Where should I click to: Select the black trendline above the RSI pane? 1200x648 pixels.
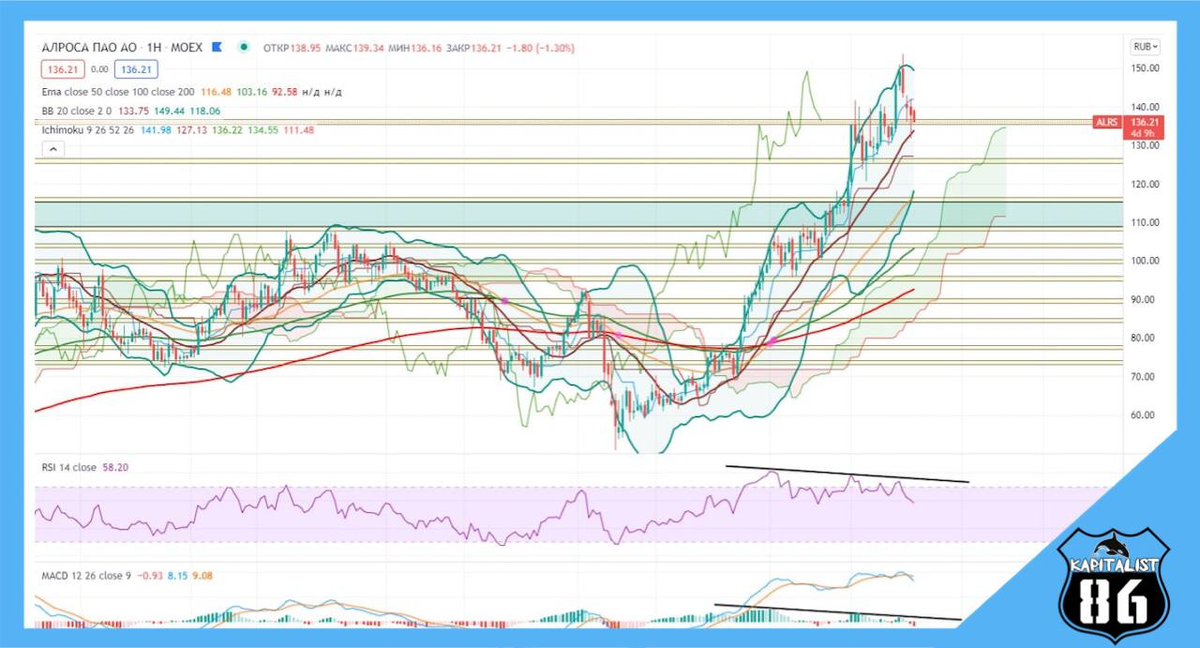point(847,474)
